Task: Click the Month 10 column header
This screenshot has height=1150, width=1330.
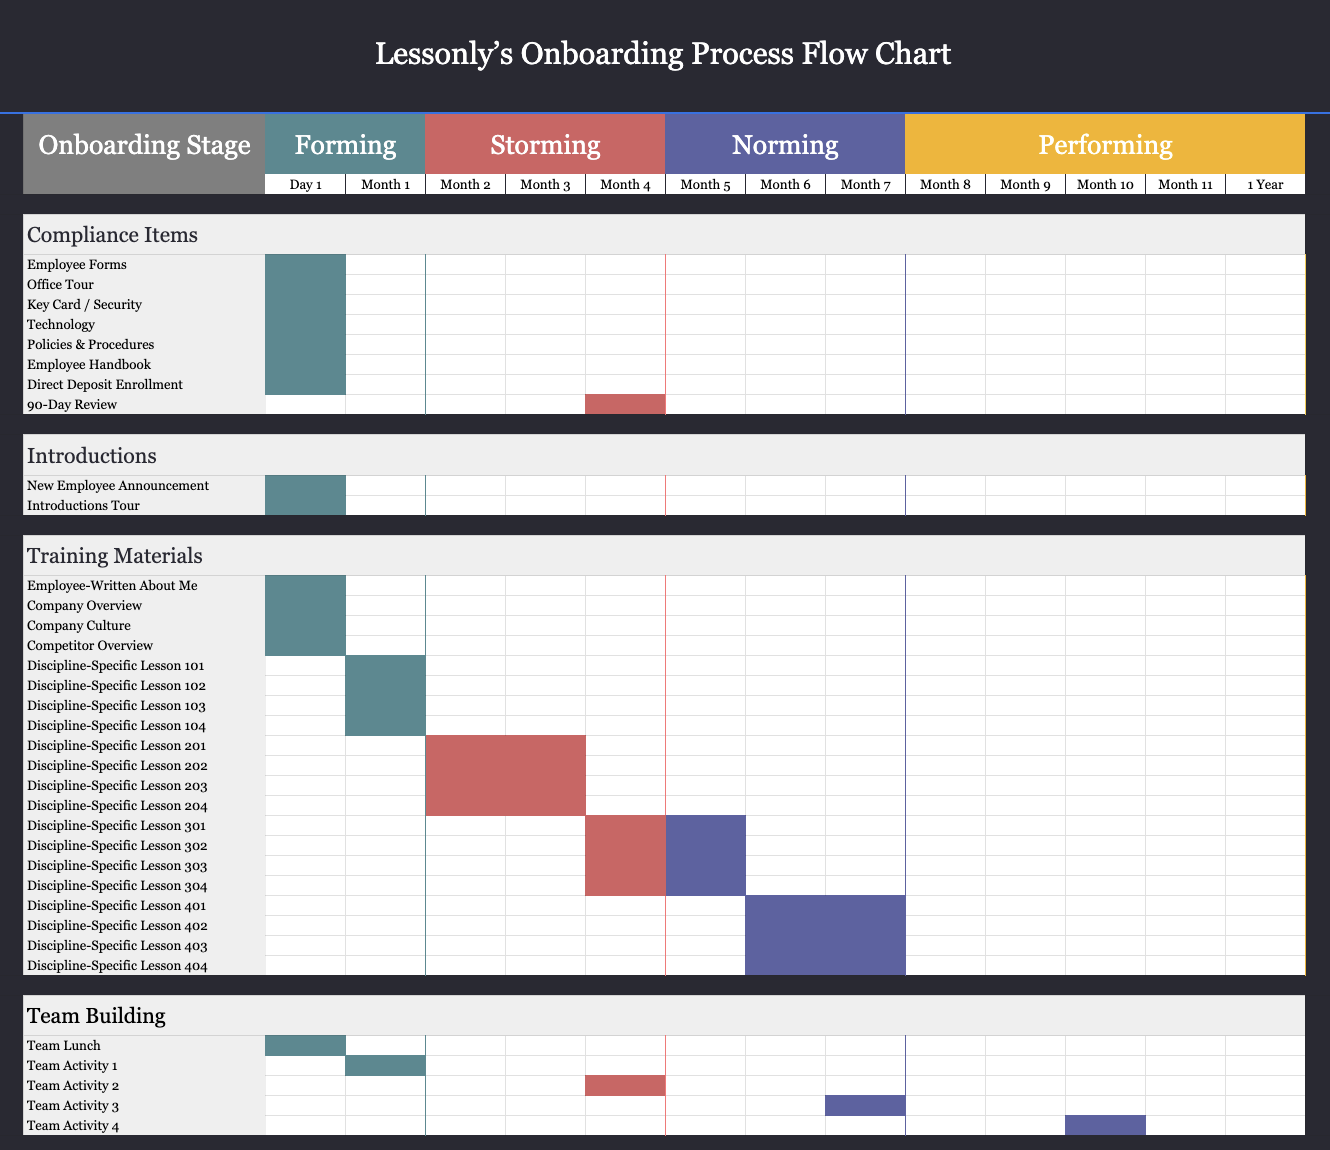Action: pos(1106,184)
